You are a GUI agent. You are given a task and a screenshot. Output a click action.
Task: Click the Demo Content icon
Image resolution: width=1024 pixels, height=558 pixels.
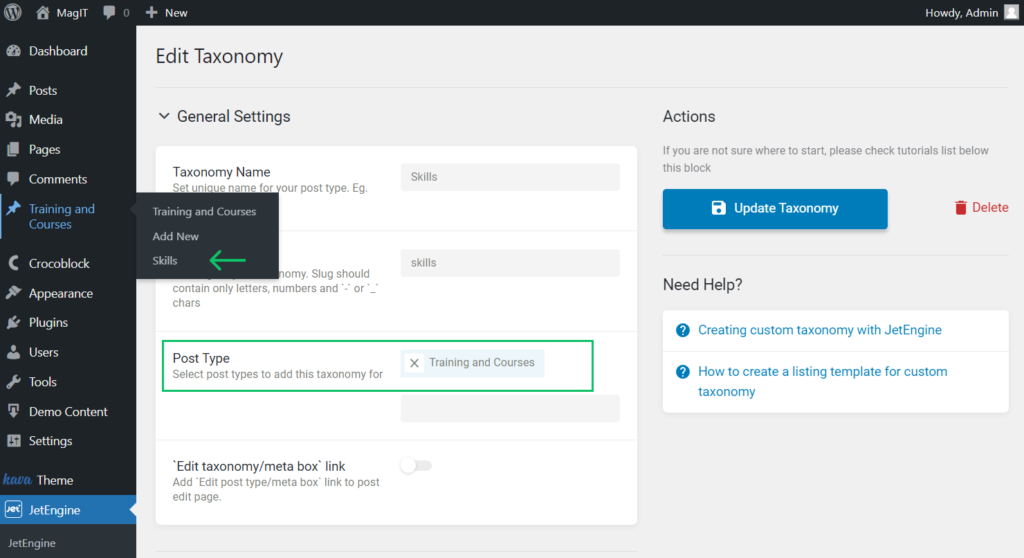pos(13,411)
